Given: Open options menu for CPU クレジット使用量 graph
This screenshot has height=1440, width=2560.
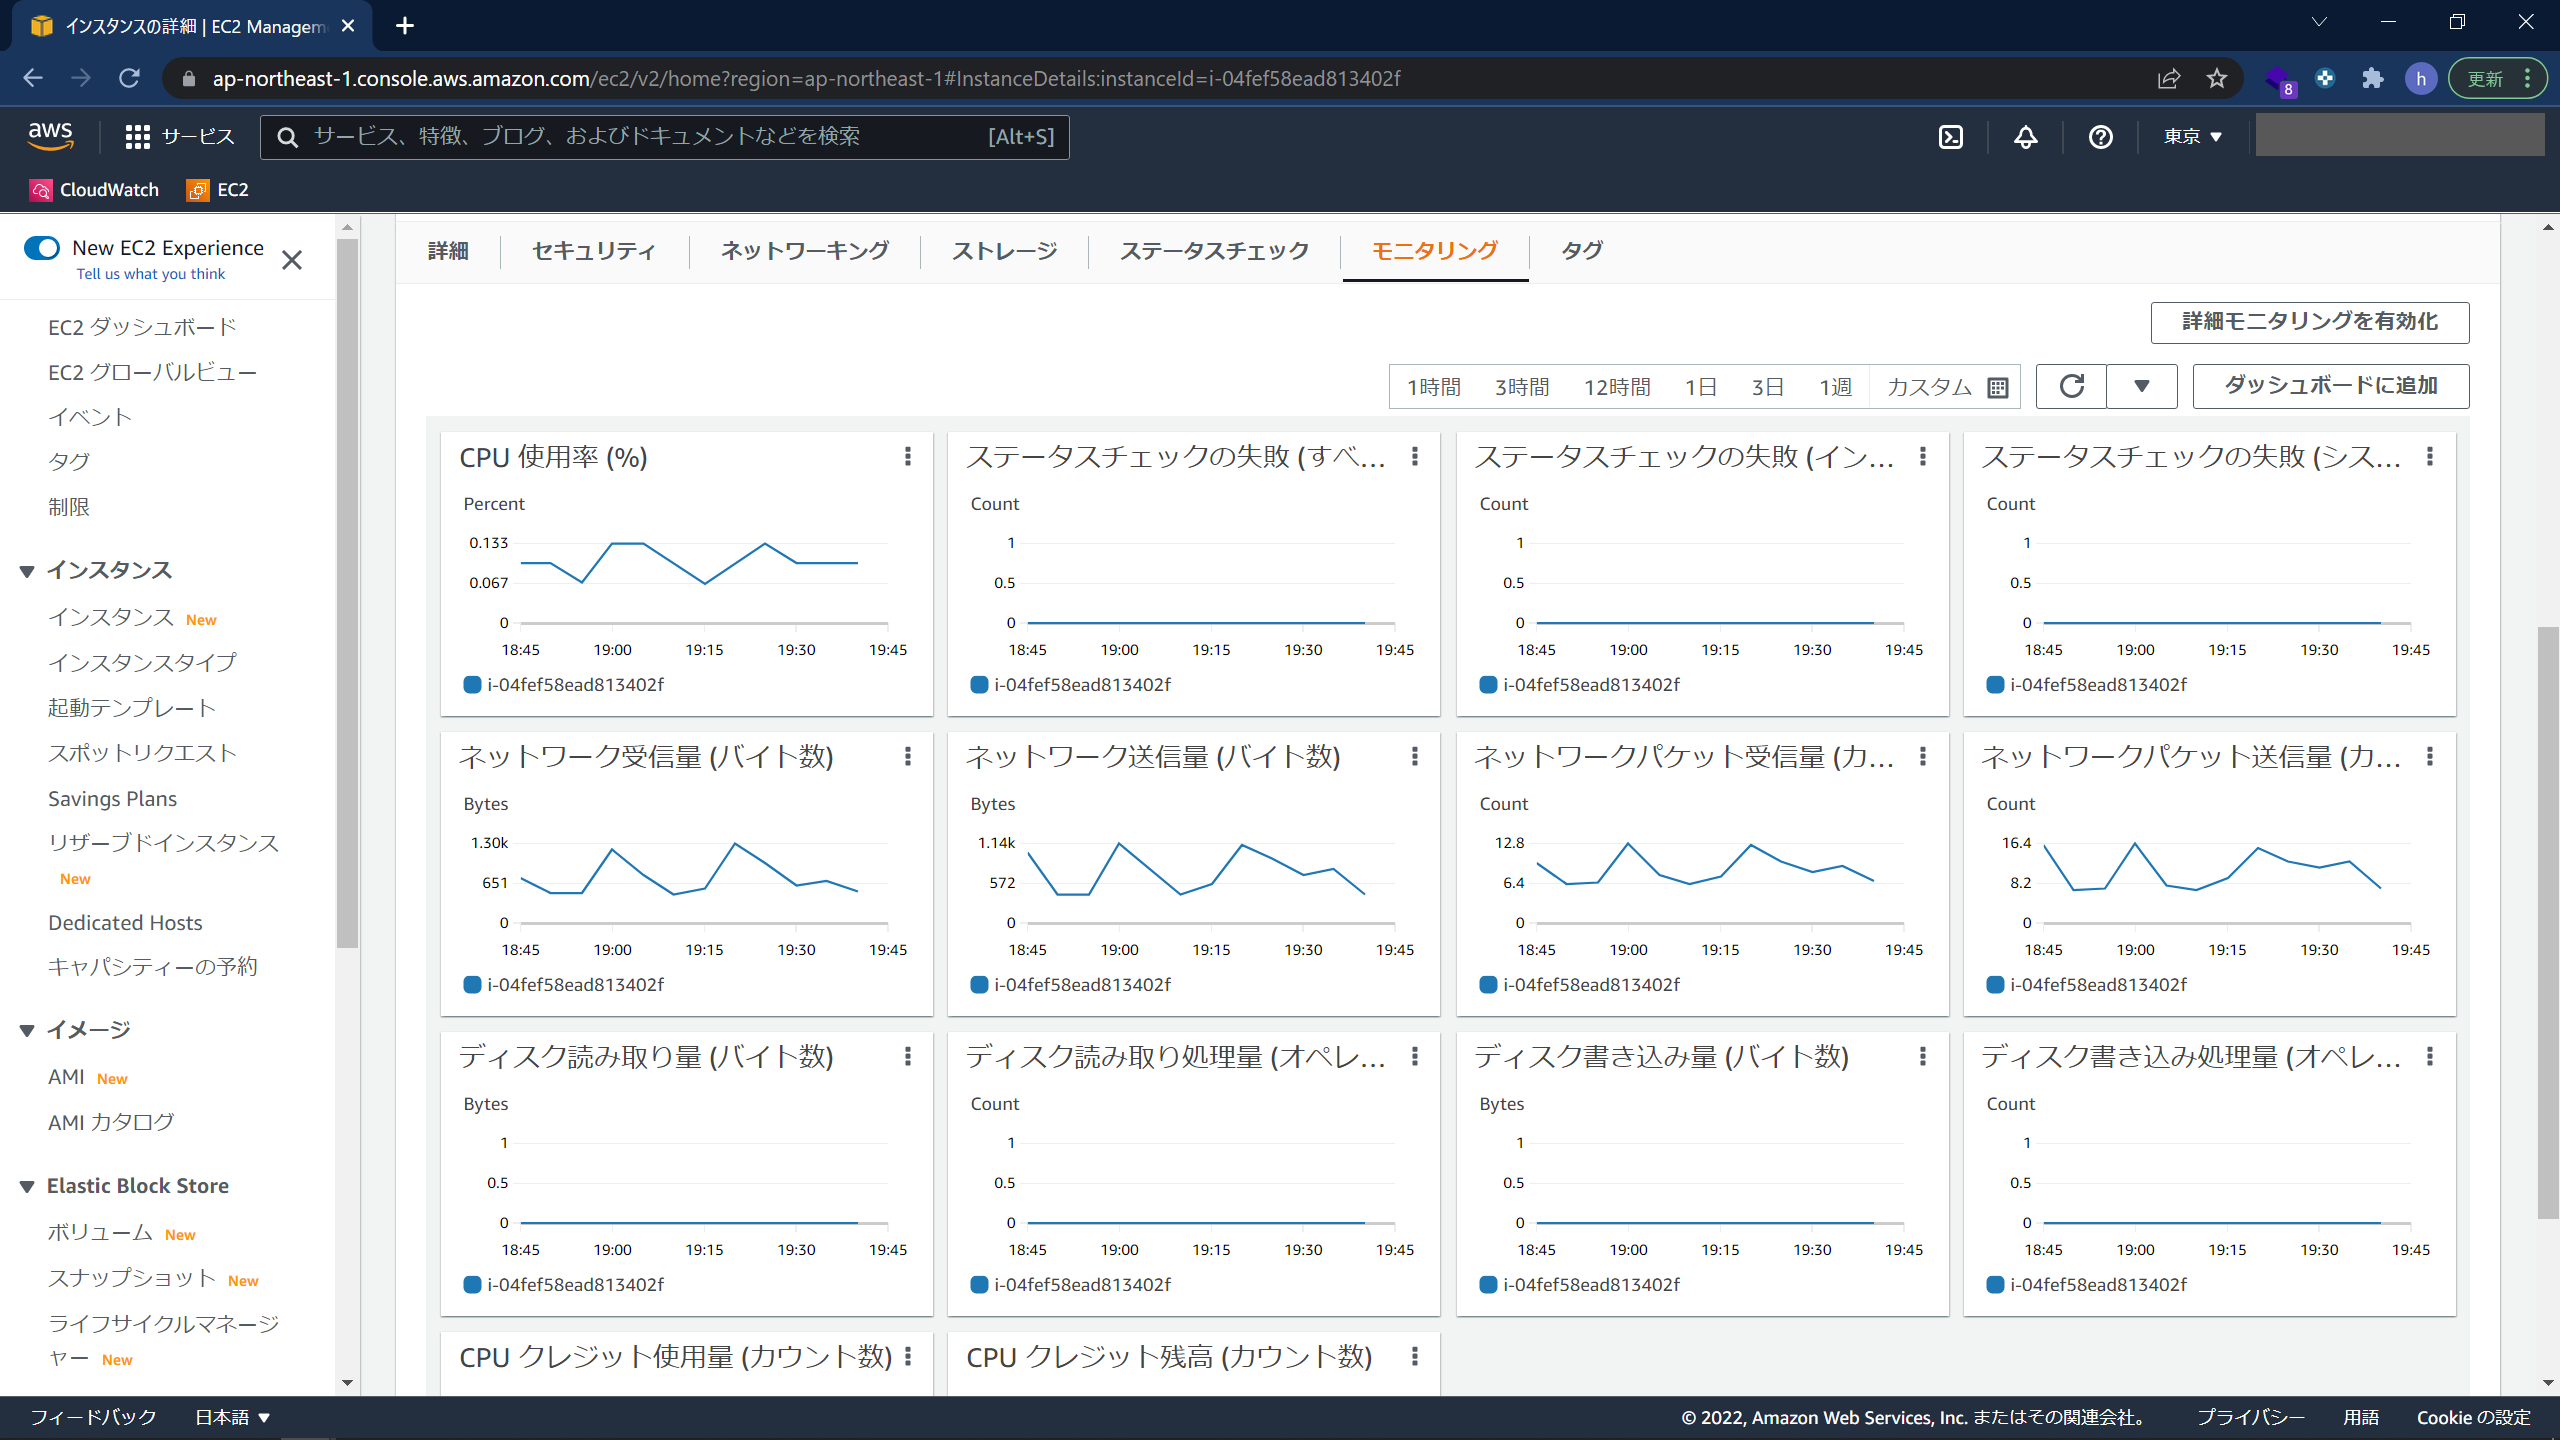Looking at the screenshot, I should point(908,1356).
